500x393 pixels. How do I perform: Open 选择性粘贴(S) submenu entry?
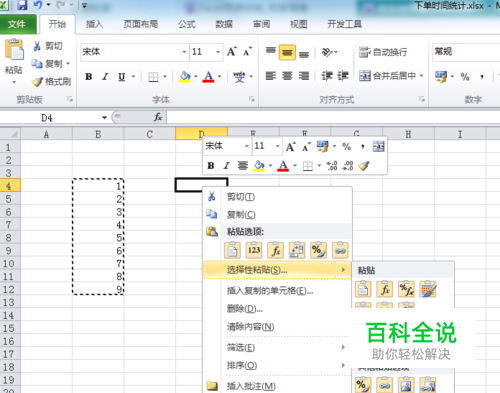(277, 270)
